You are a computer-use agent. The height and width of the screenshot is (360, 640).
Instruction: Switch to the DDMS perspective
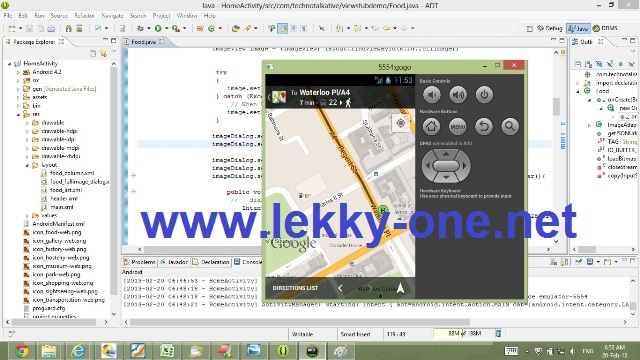[605, 28]
